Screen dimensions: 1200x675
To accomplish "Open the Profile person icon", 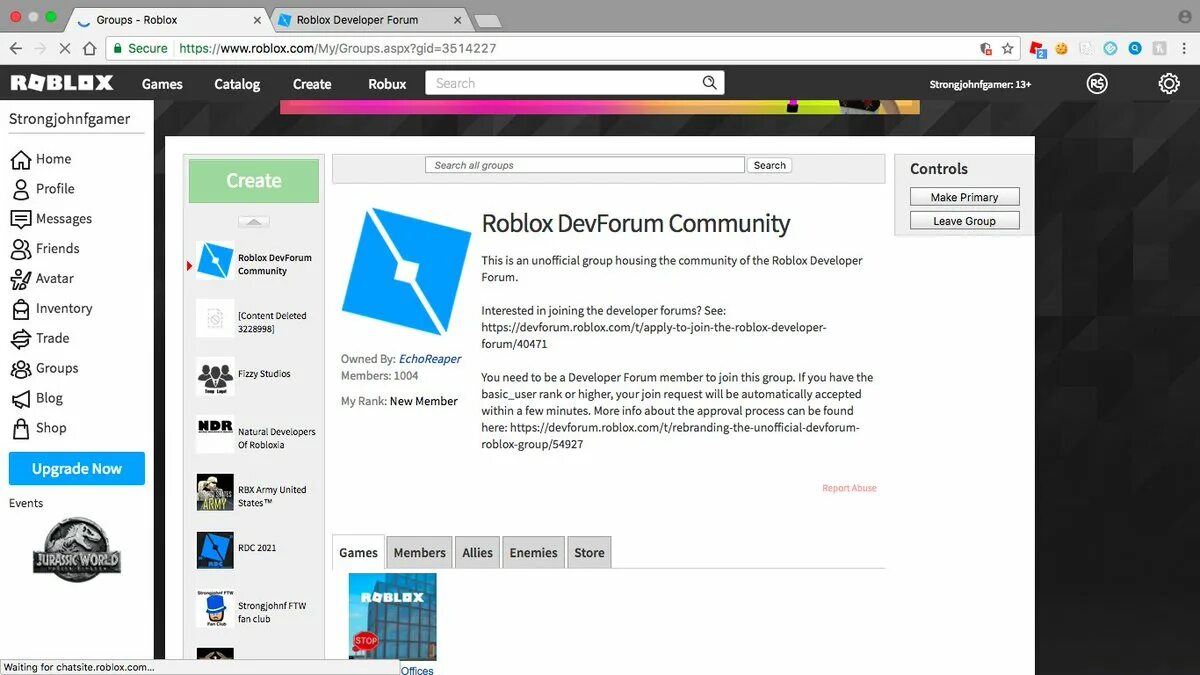I will tap(20, 189).
